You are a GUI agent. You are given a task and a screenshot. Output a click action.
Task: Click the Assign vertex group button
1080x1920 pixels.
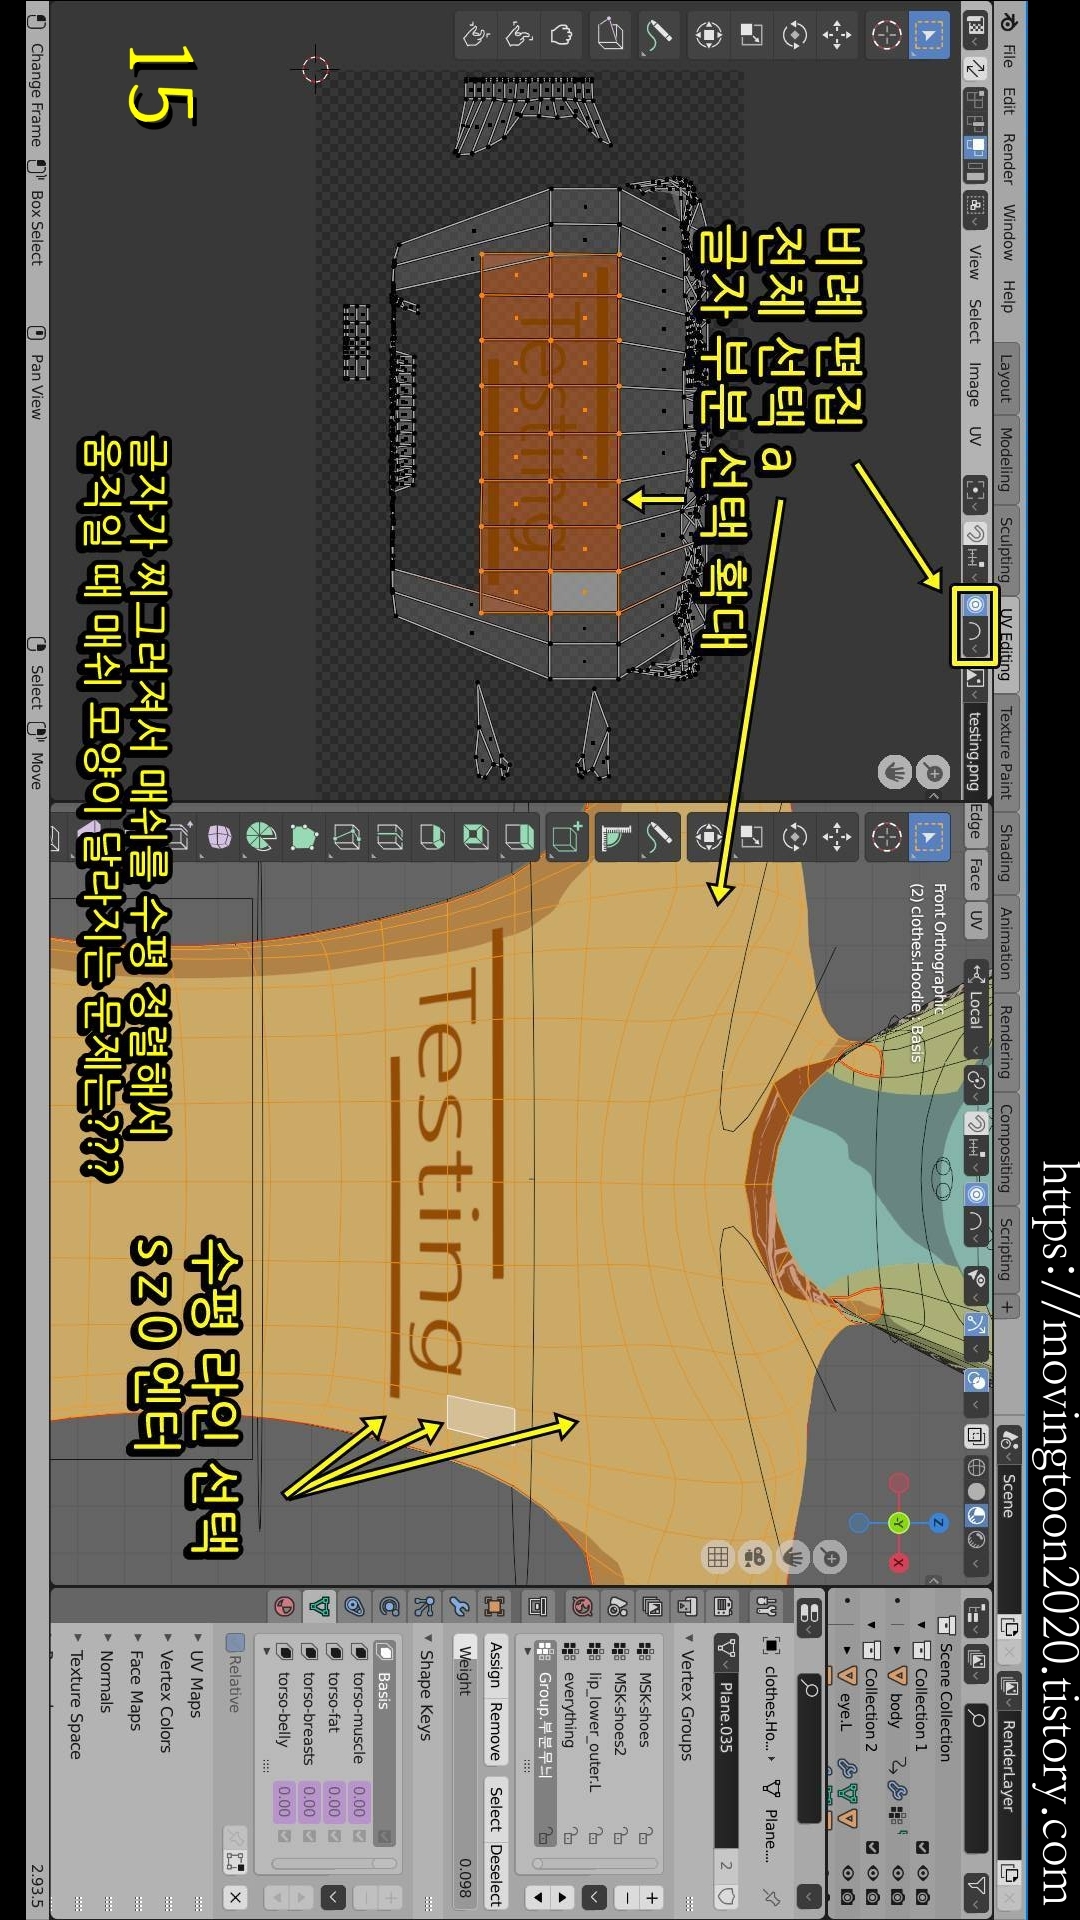494,1663
